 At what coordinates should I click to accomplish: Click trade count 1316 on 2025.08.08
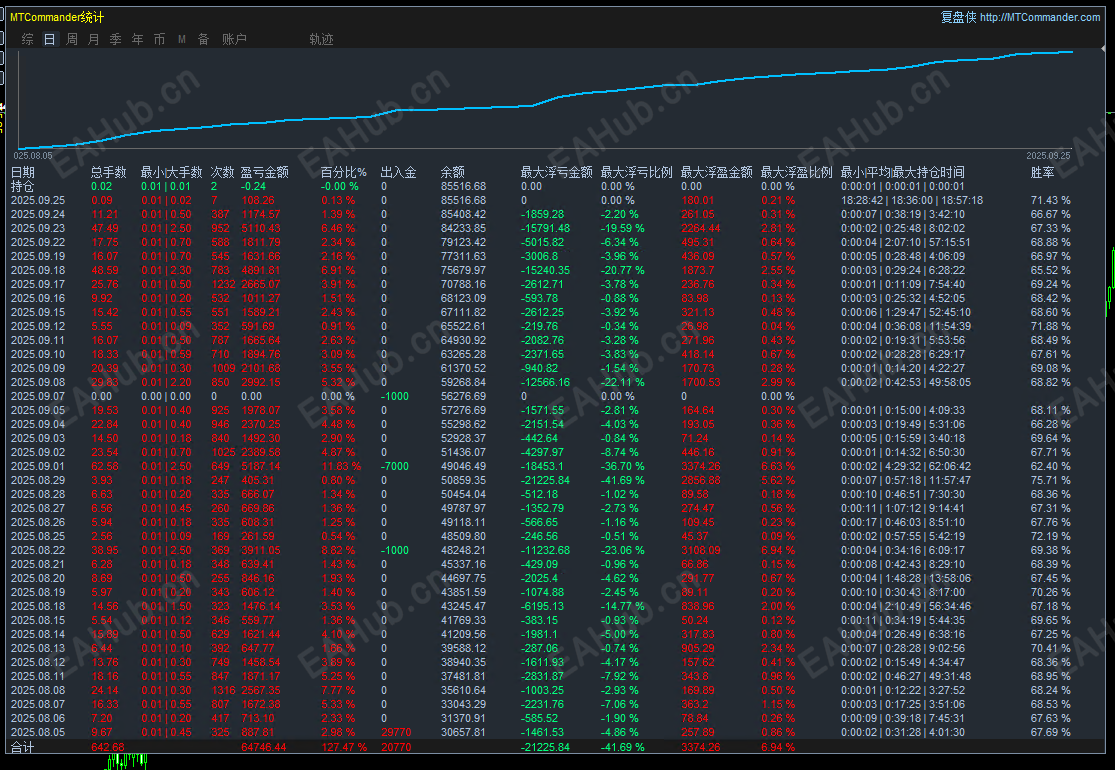click(223, 690)
